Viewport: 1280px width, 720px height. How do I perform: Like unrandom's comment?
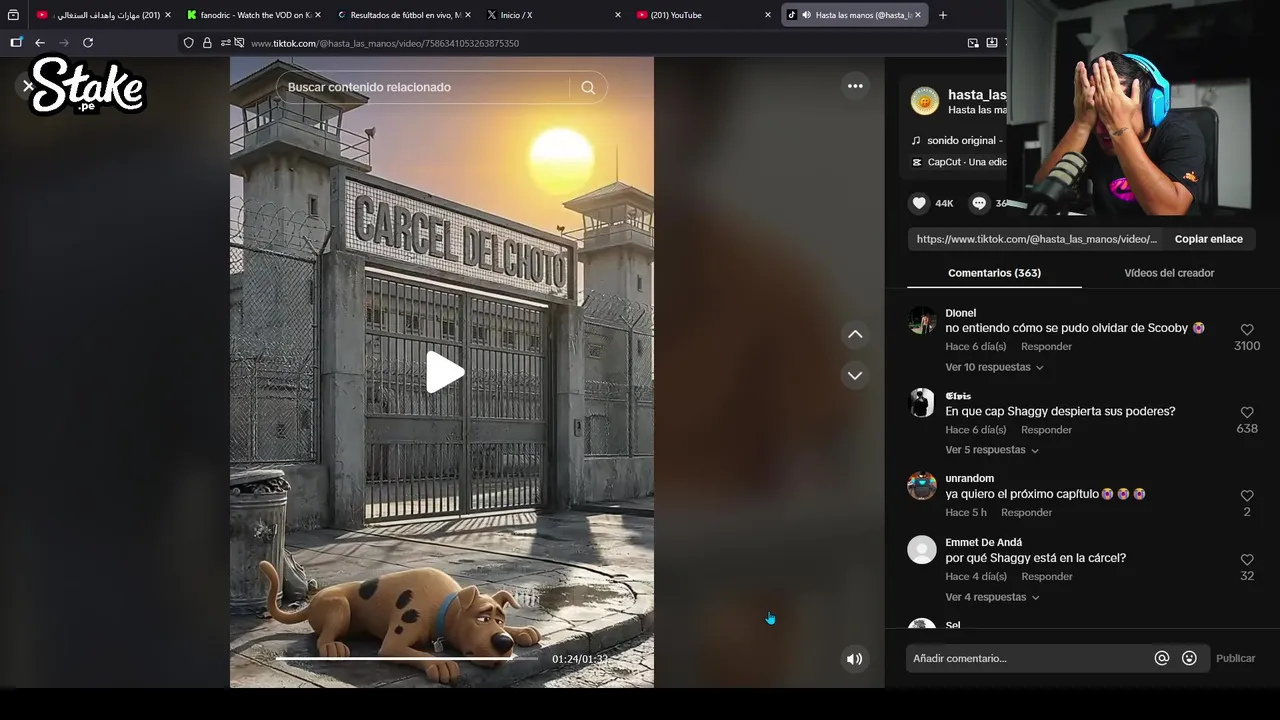click(x=1247, y=495)
